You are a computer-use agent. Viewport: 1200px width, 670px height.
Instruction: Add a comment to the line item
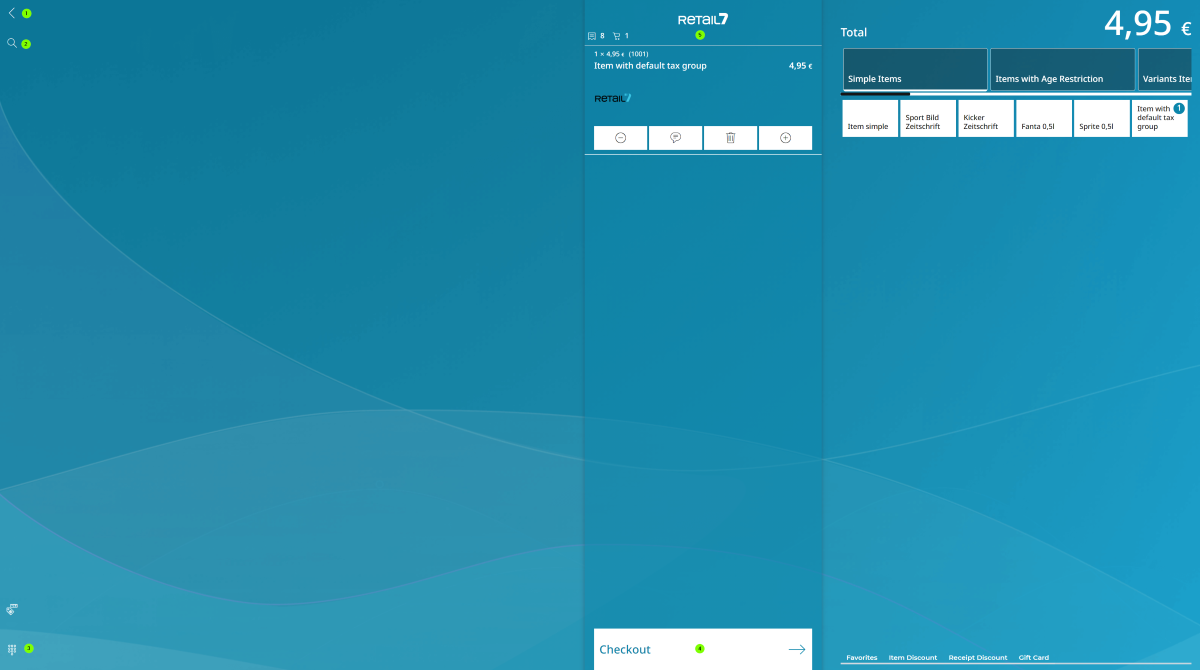coord(675,138)
